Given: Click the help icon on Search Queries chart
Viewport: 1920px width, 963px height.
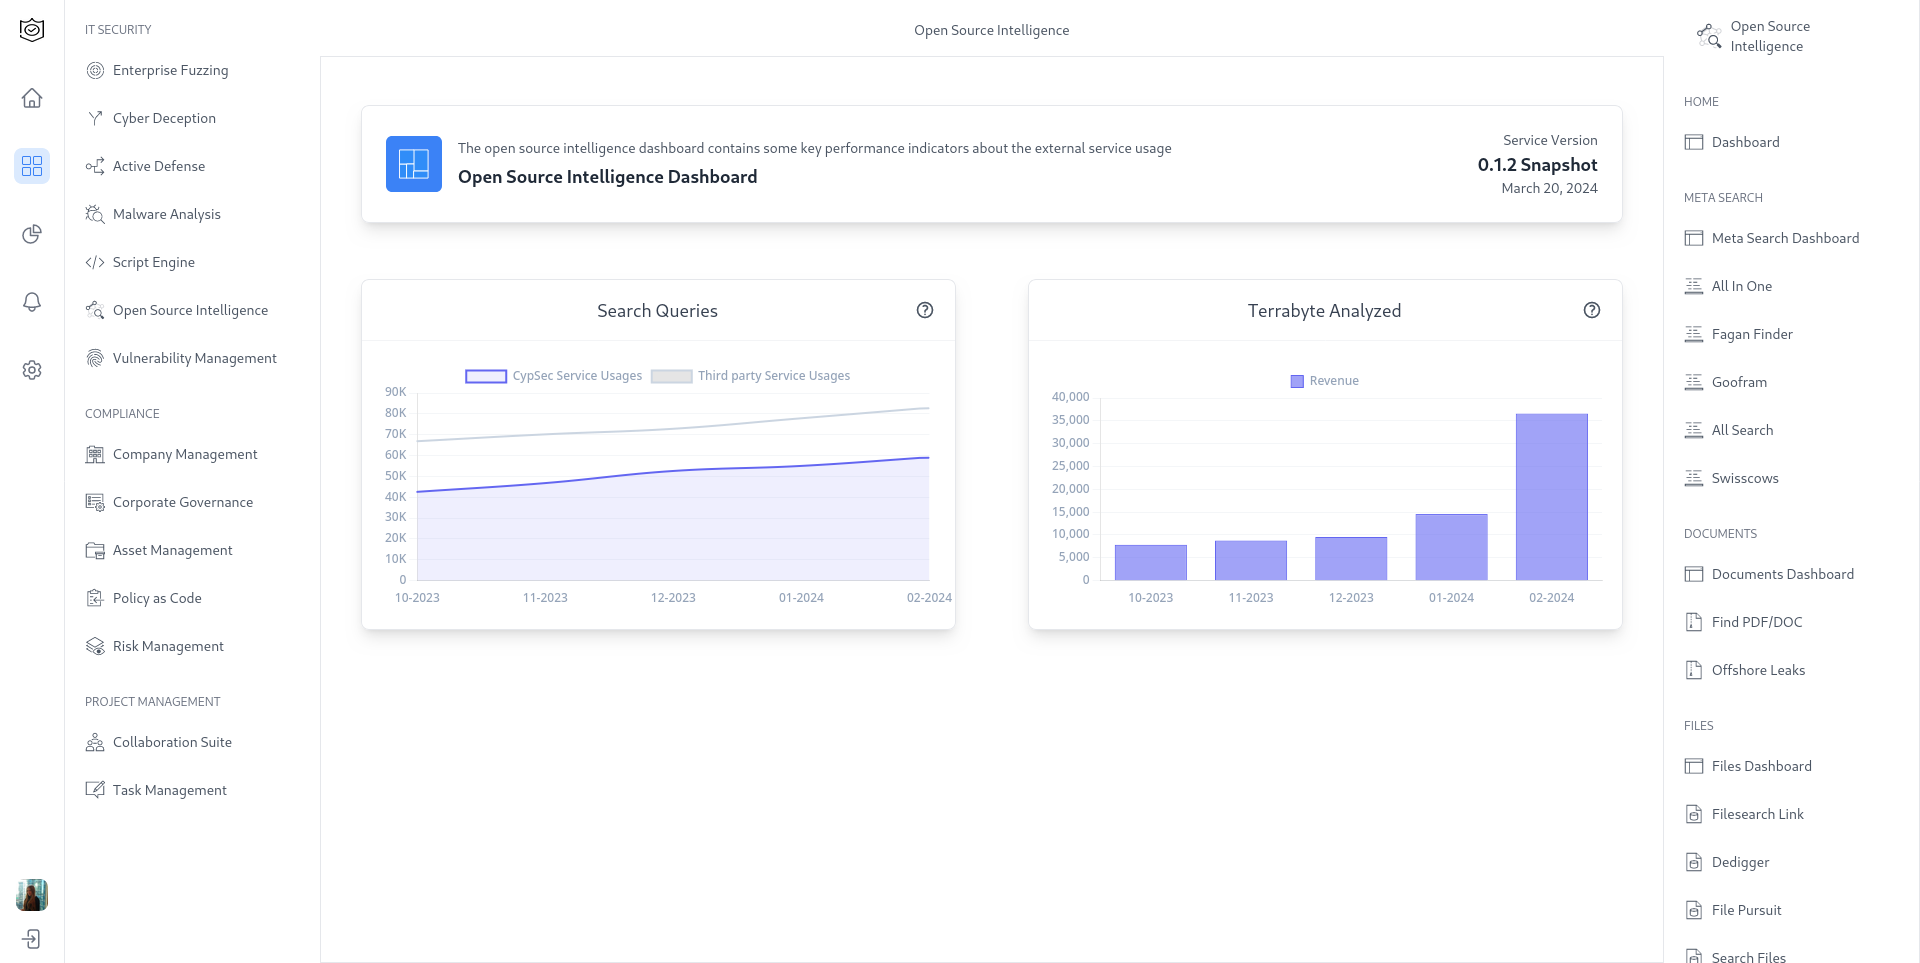Looking at the screenshot, I should tap(925, 310).
